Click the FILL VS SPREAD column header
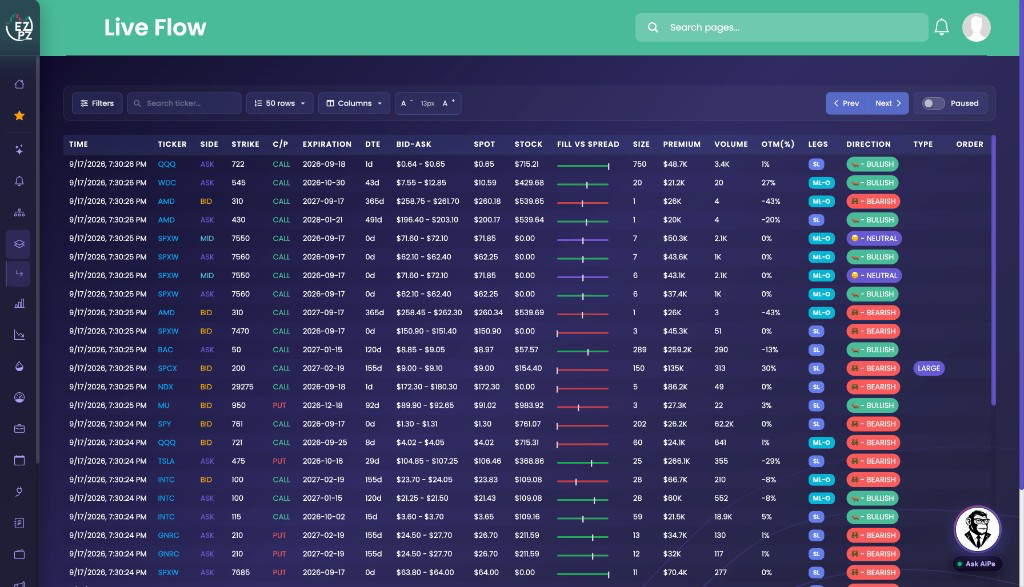 pyautogui.click(x=588, y=144)
